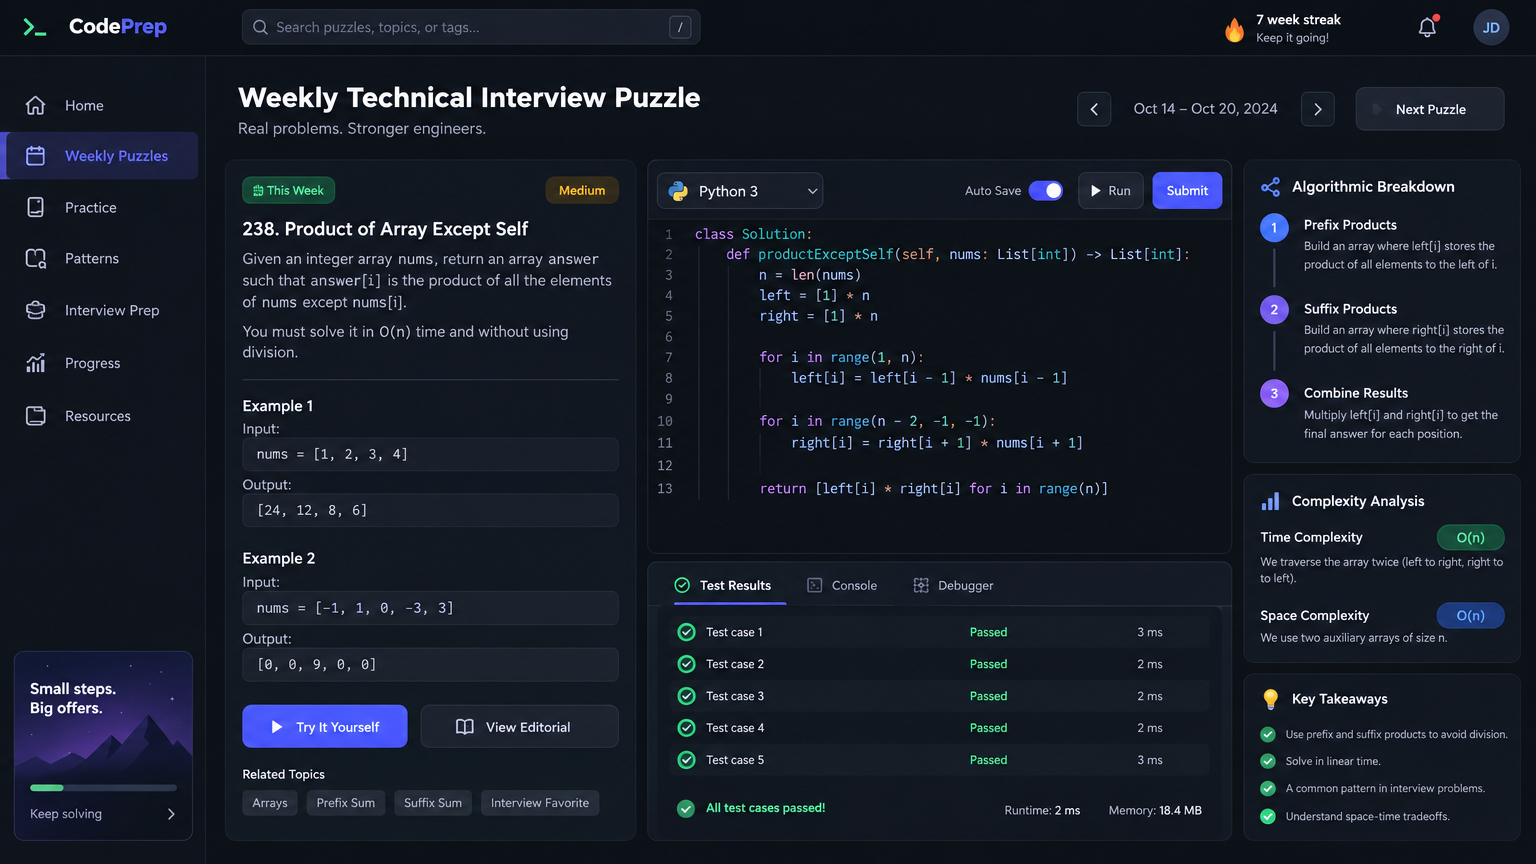Select the Test Results tab
The image size is (1536, 864).
click(x=723, y=585)
